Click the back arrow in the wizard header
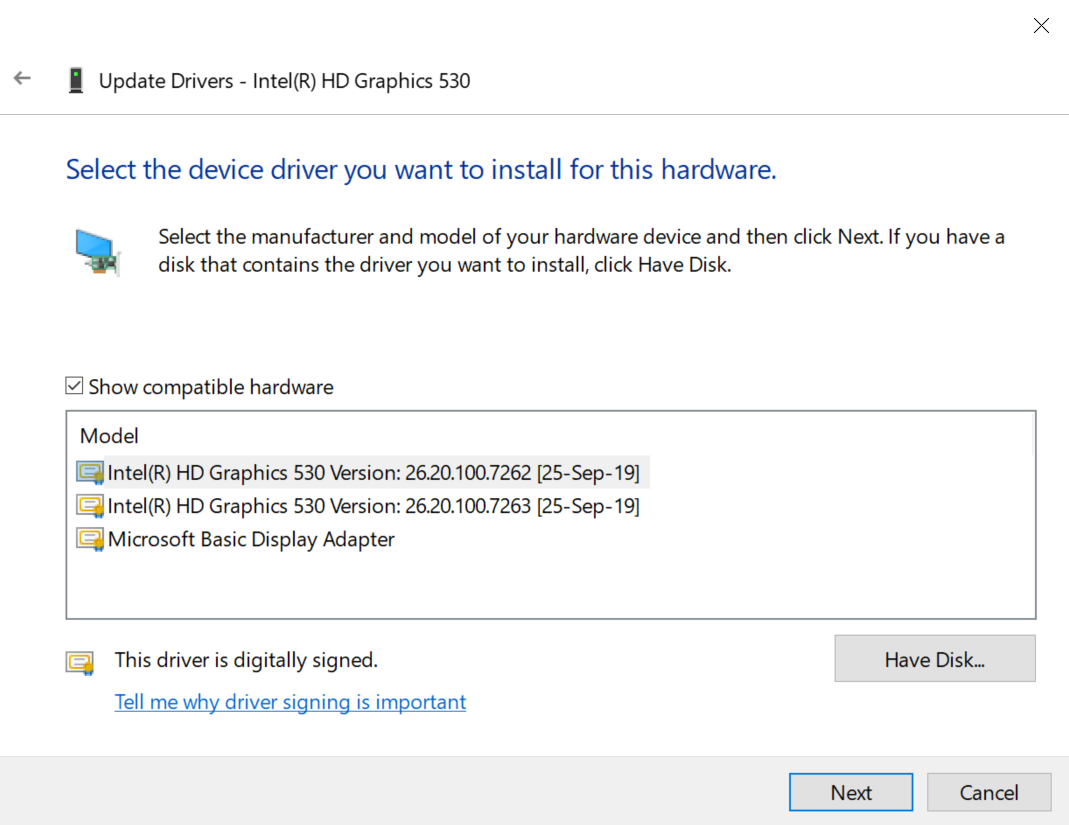 click(x=22, y=78)
